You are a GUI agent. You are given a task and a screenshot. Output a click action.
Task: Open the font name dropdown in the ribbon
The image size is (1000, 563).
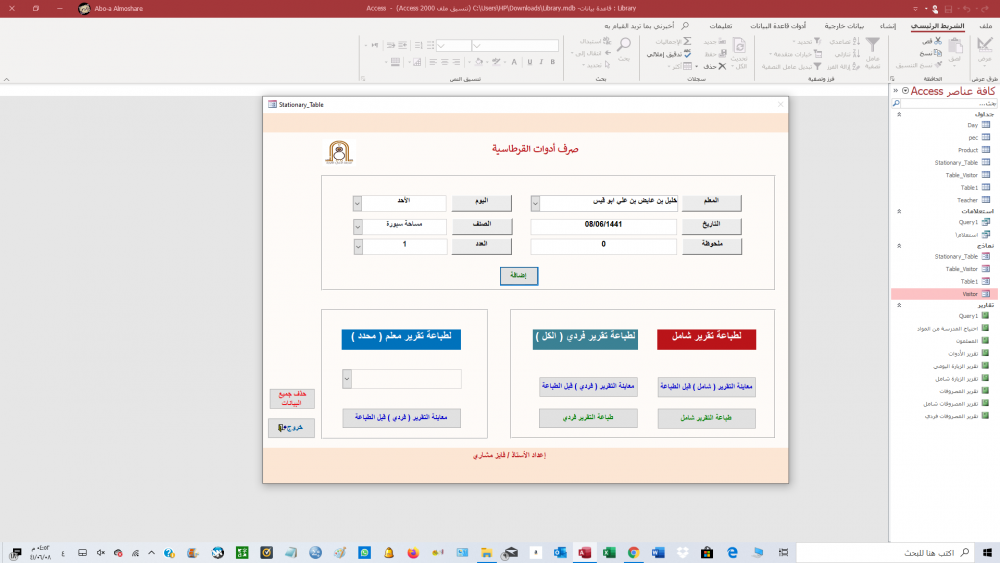476,46
